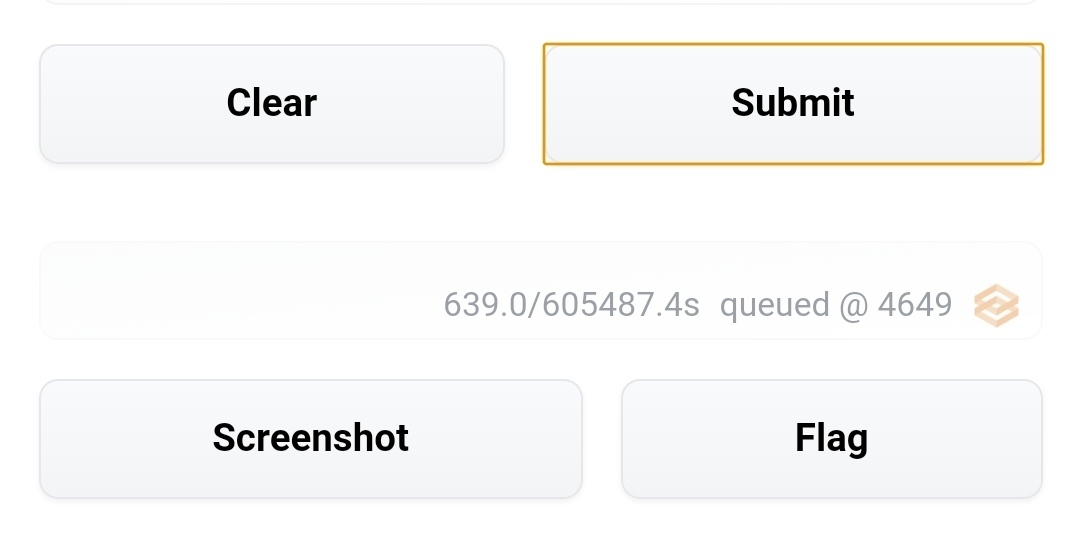
Task: Click the orange Gradio logo icon
Action: [996, 305]
